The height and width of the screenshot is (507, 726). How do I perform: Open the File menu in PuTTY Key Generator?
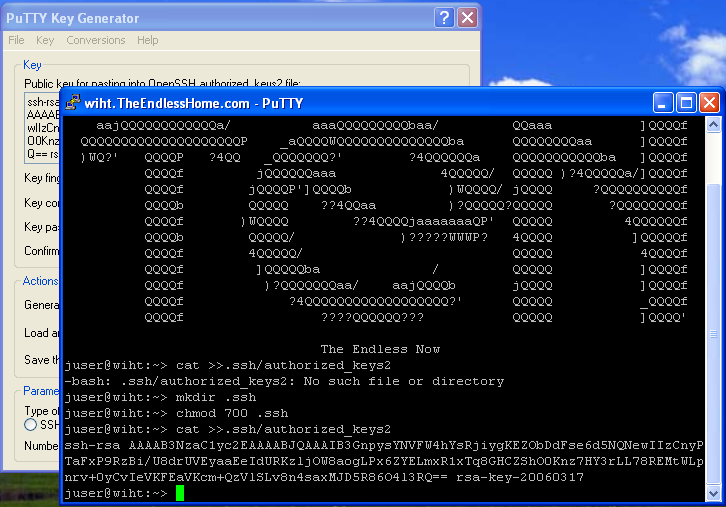click(16, 40)
